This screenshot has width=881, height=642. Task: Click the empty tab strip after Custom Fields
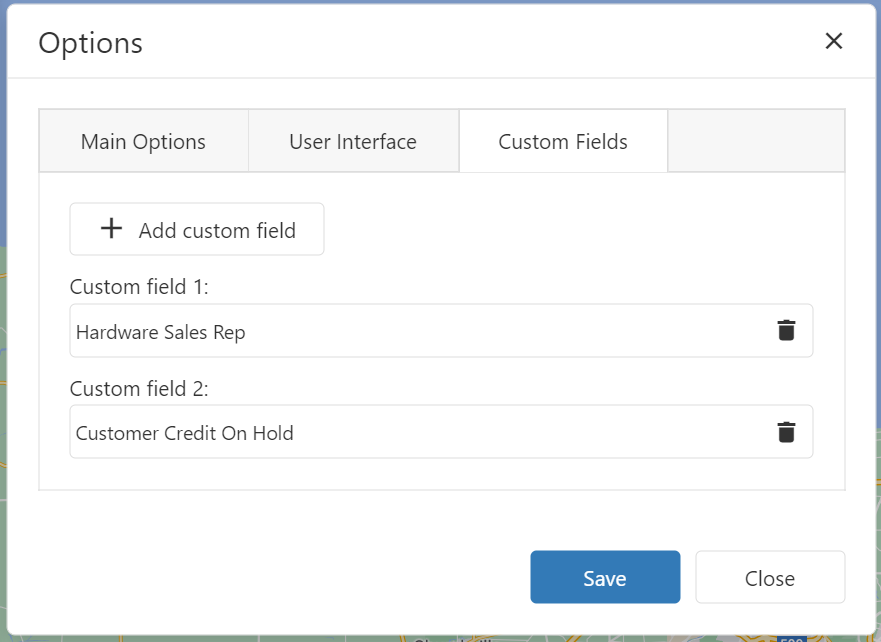[x=756, y=141]
